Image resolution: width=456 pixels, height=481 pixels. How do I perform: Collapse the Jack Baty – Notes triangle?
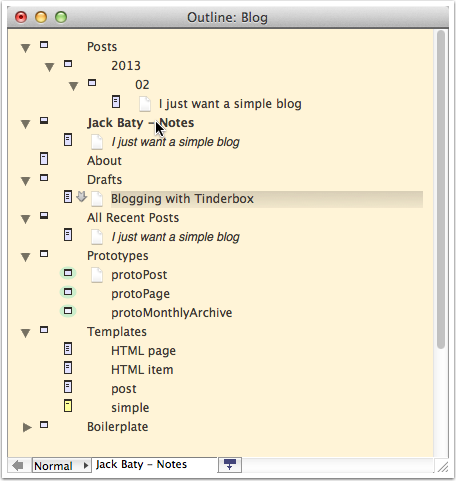click(x=25, y=124)
